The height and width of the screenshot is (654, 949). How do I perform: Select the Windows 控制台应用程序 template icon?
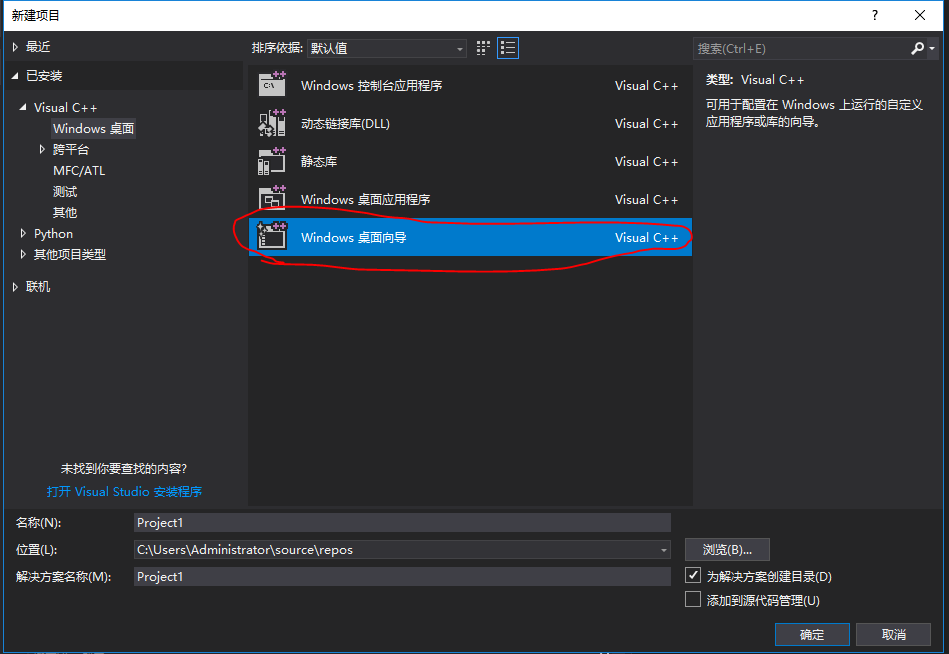275,85
